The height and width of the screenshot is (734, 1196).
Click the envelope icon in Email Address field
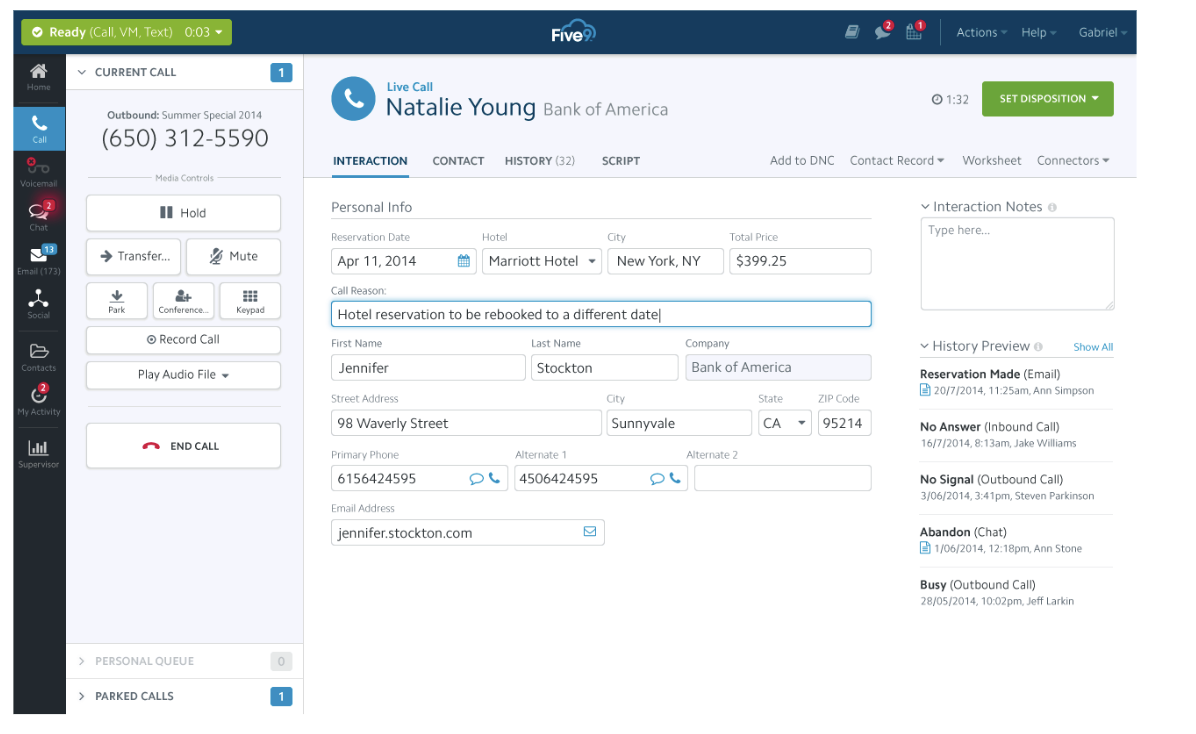(x=589, y=532)
